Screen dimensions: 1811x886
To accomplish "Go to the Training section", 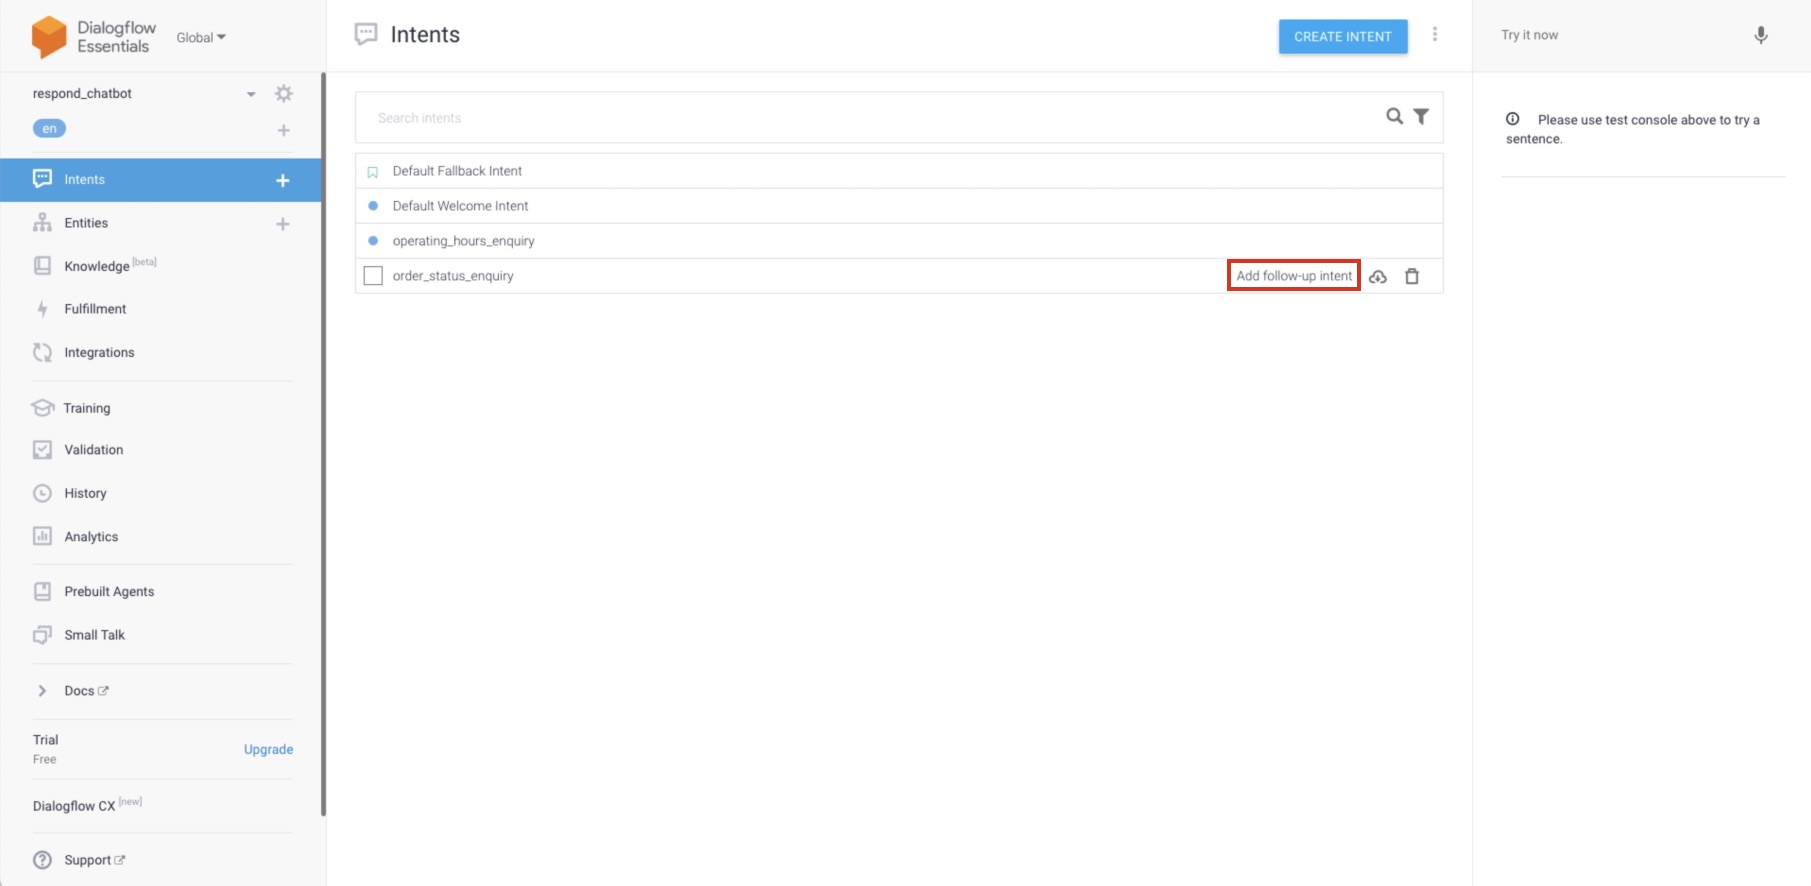I will tap(87, 408).
